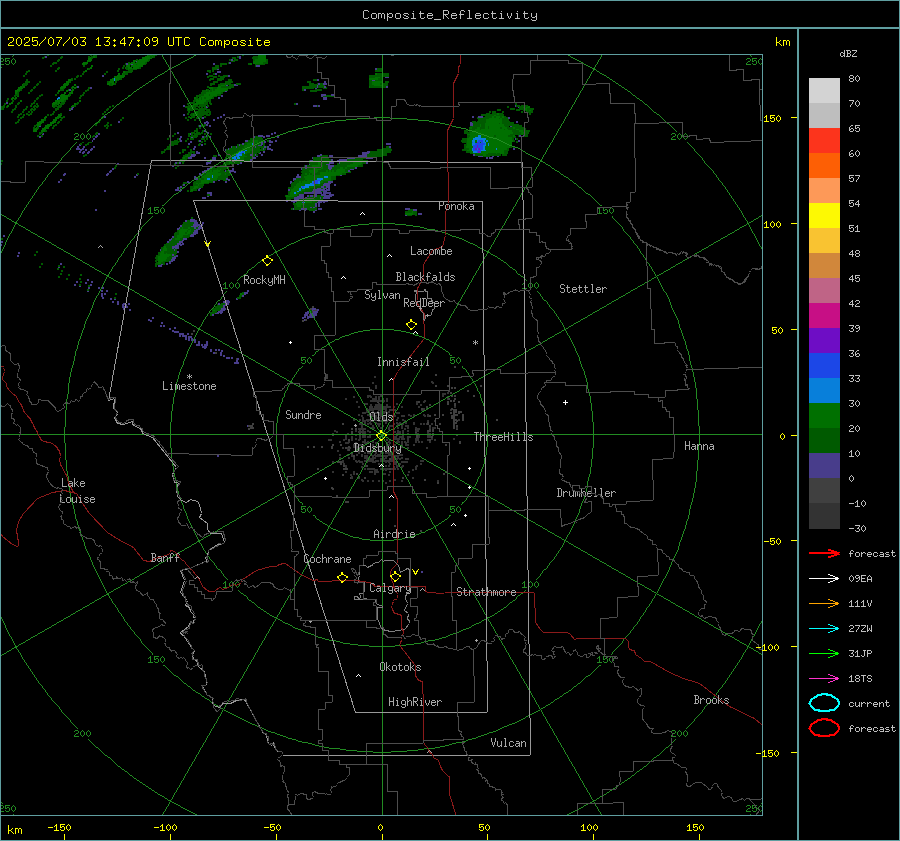
Task: Click the 'Vulcan' city label
Action: (509, 743)
